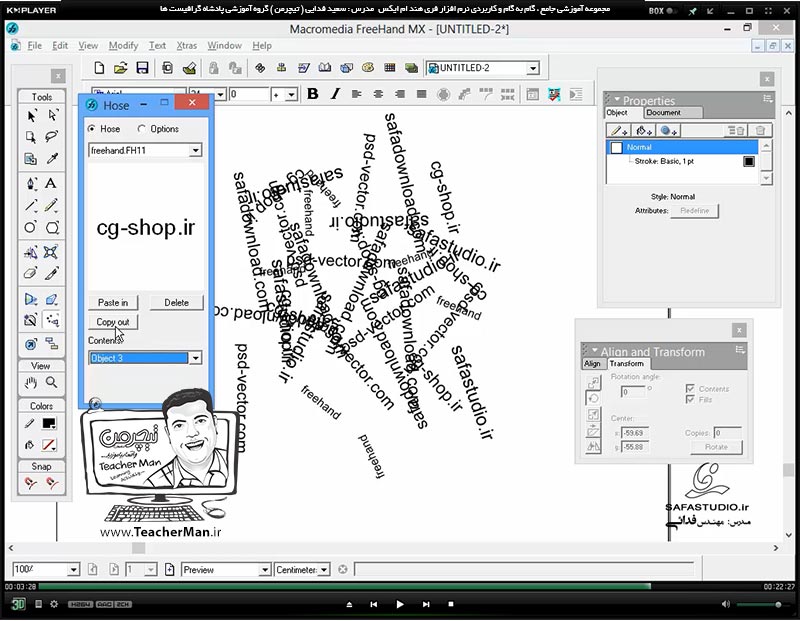Skip to next track in KMPlayer
This screenshot has width=800, height=621.
coord(426,604)
